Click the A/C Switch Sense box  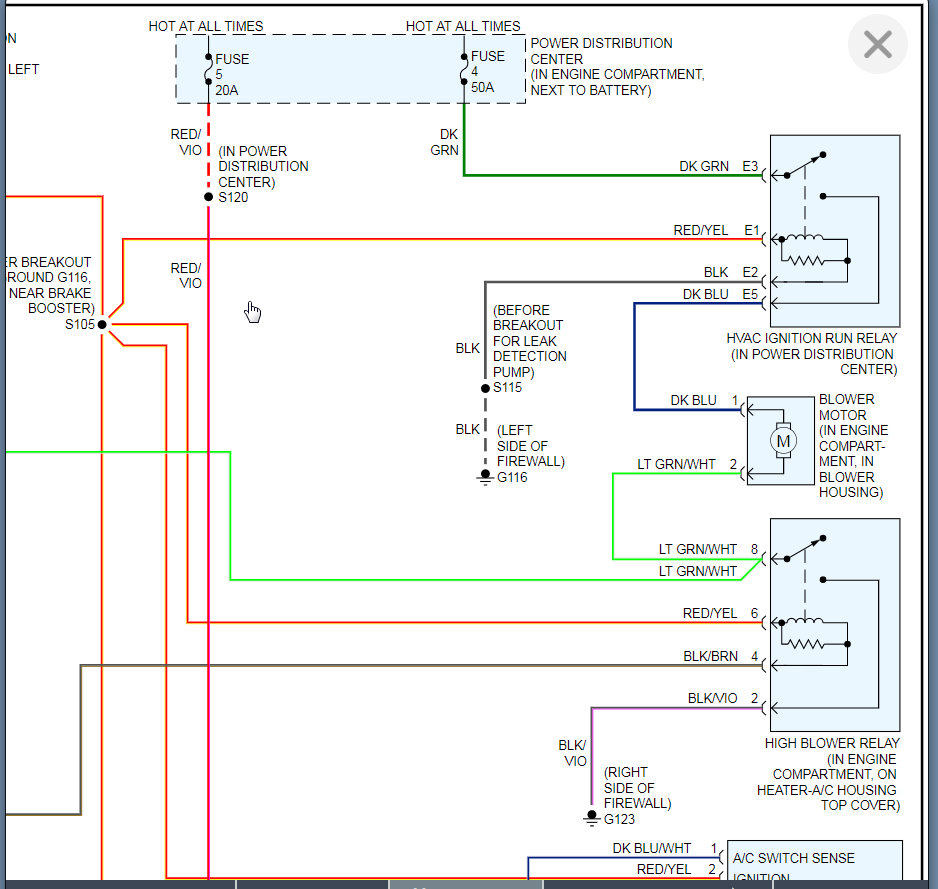coord(815,860)
